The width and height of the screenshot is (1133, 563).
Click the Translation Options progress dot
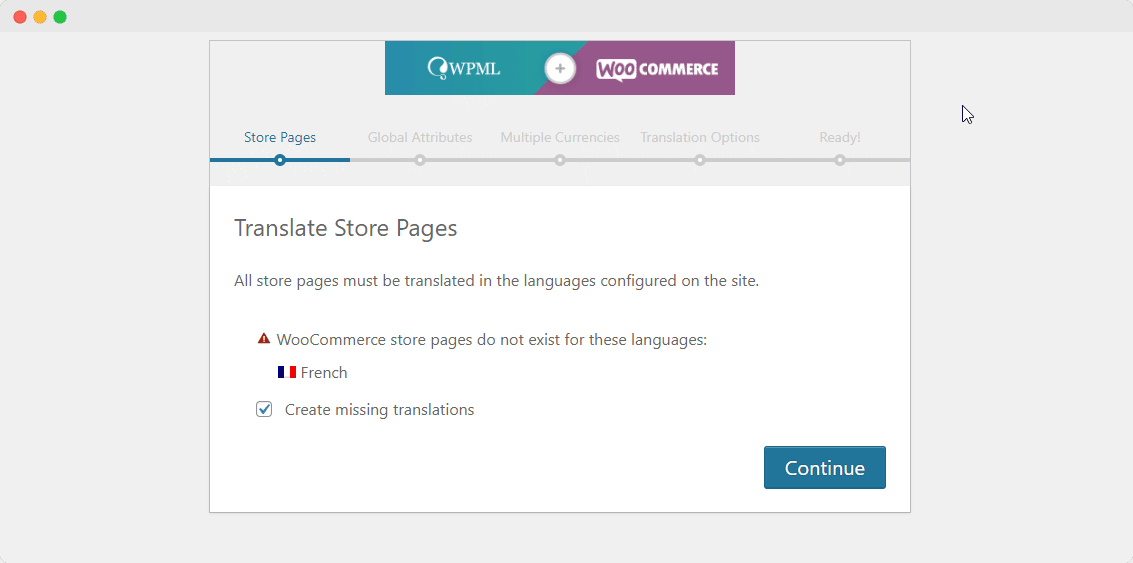pyautogui.click(x=699, y=160)
